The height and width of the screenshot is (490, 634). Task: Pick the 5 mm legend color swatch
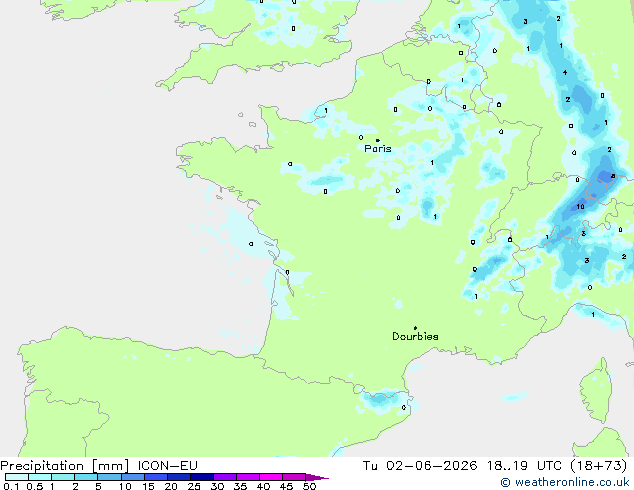109,477
